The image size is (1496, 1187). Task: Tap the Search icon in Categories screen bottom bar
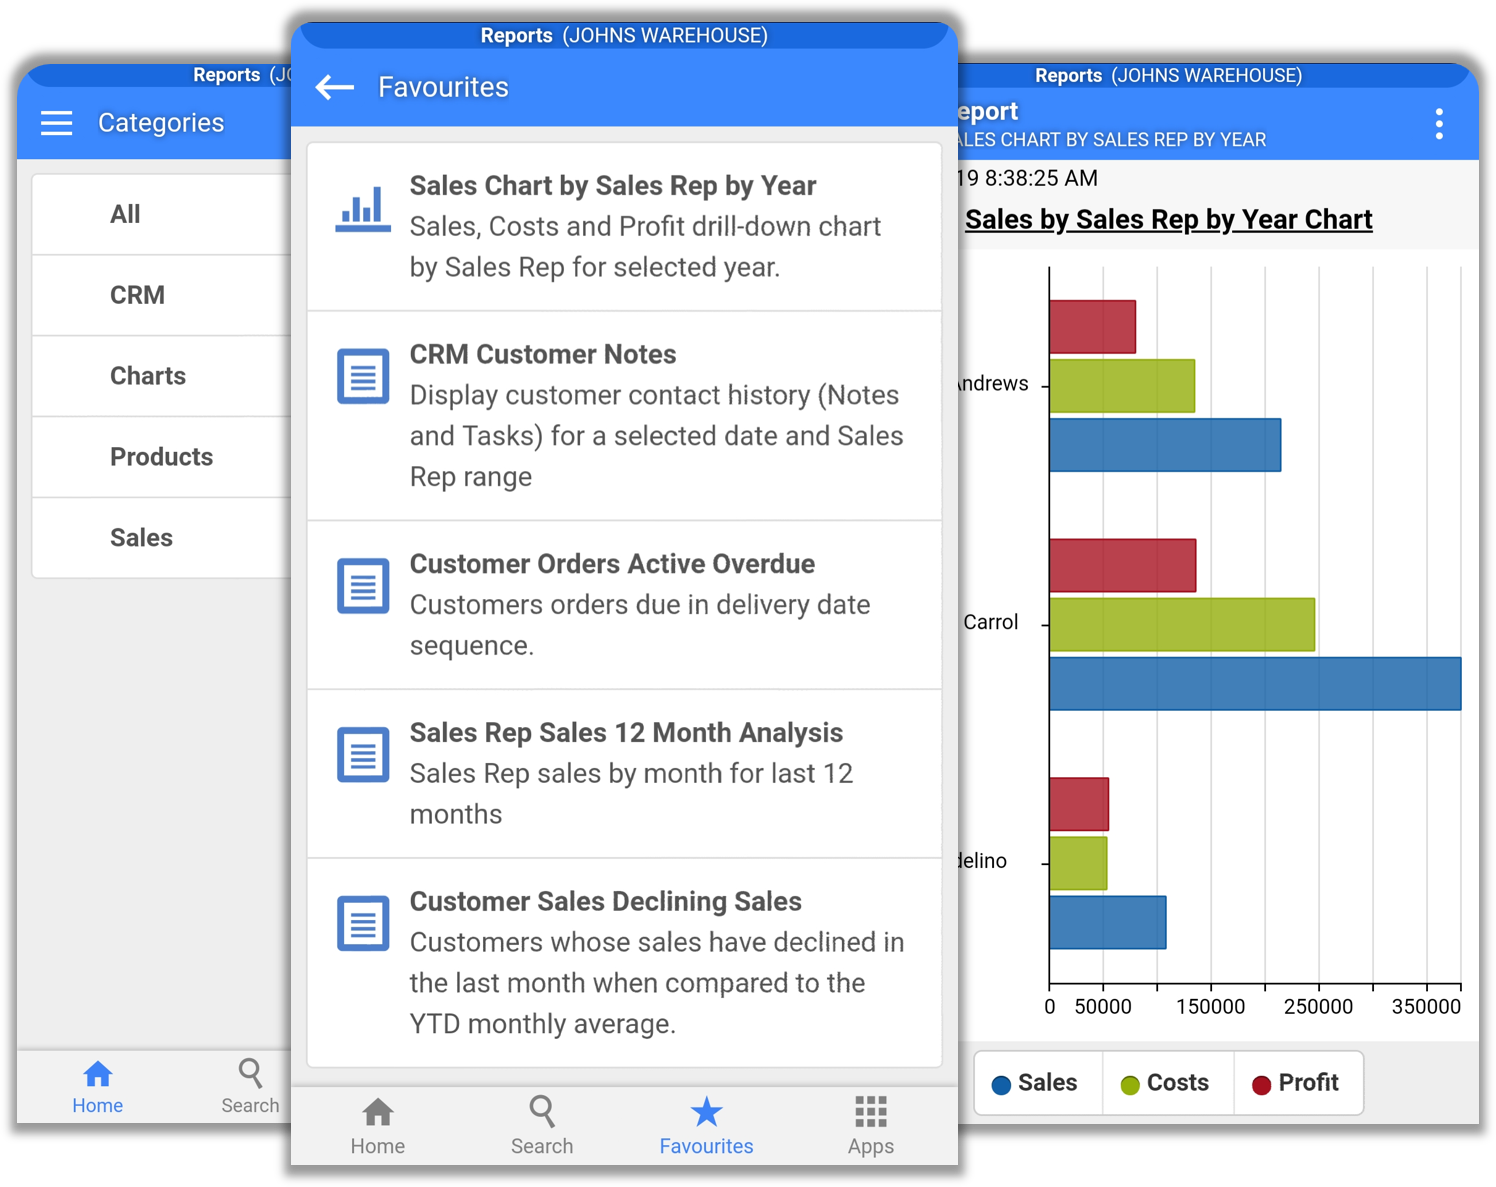(x=250, y=1074)
